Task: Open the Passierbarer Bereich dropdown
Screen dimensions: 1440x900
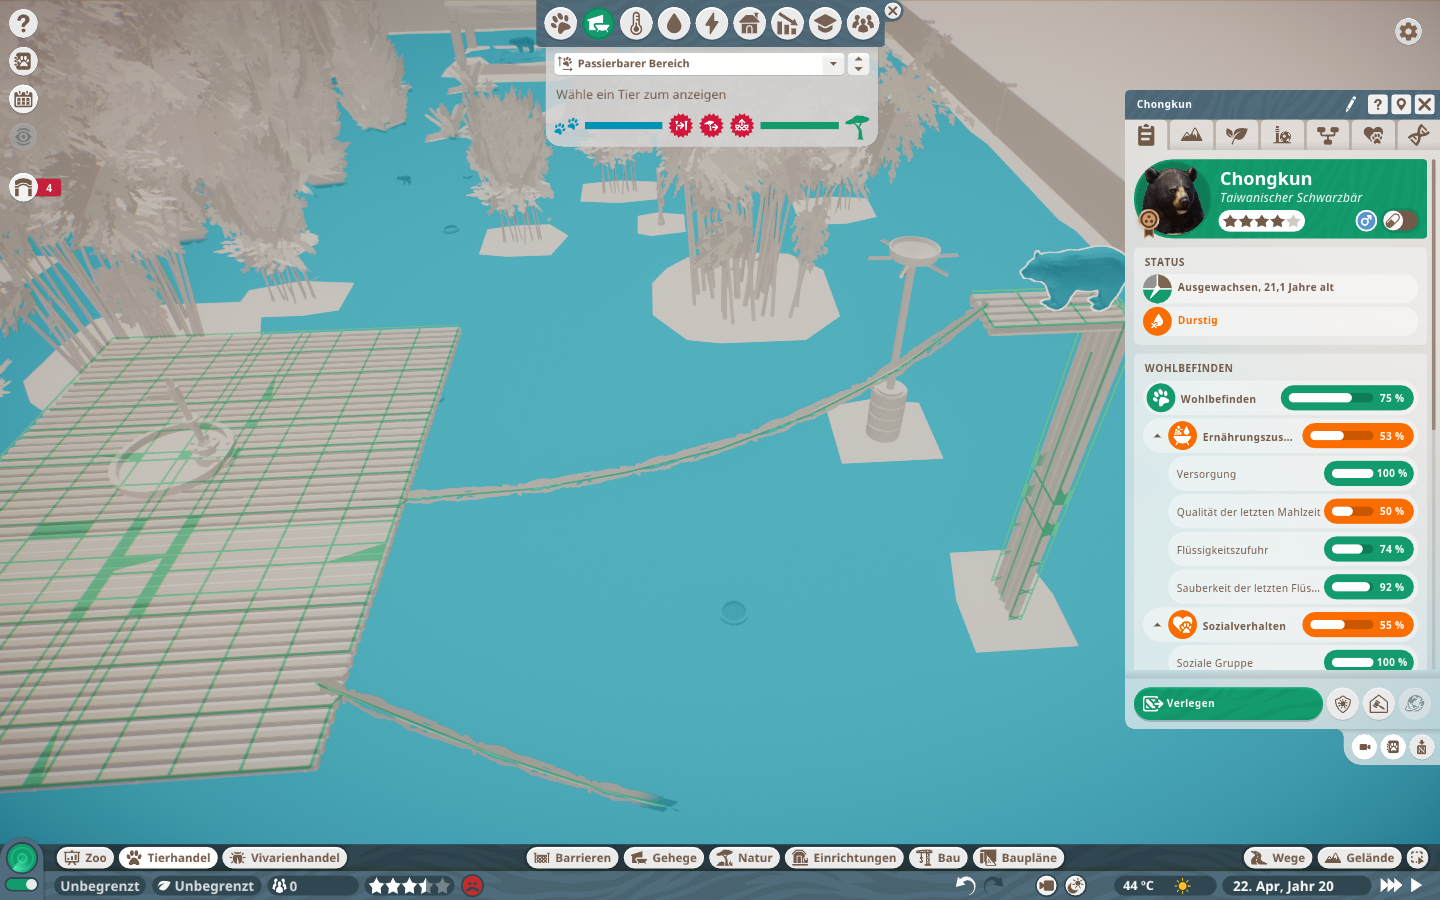Action: (x=699, y=63)
